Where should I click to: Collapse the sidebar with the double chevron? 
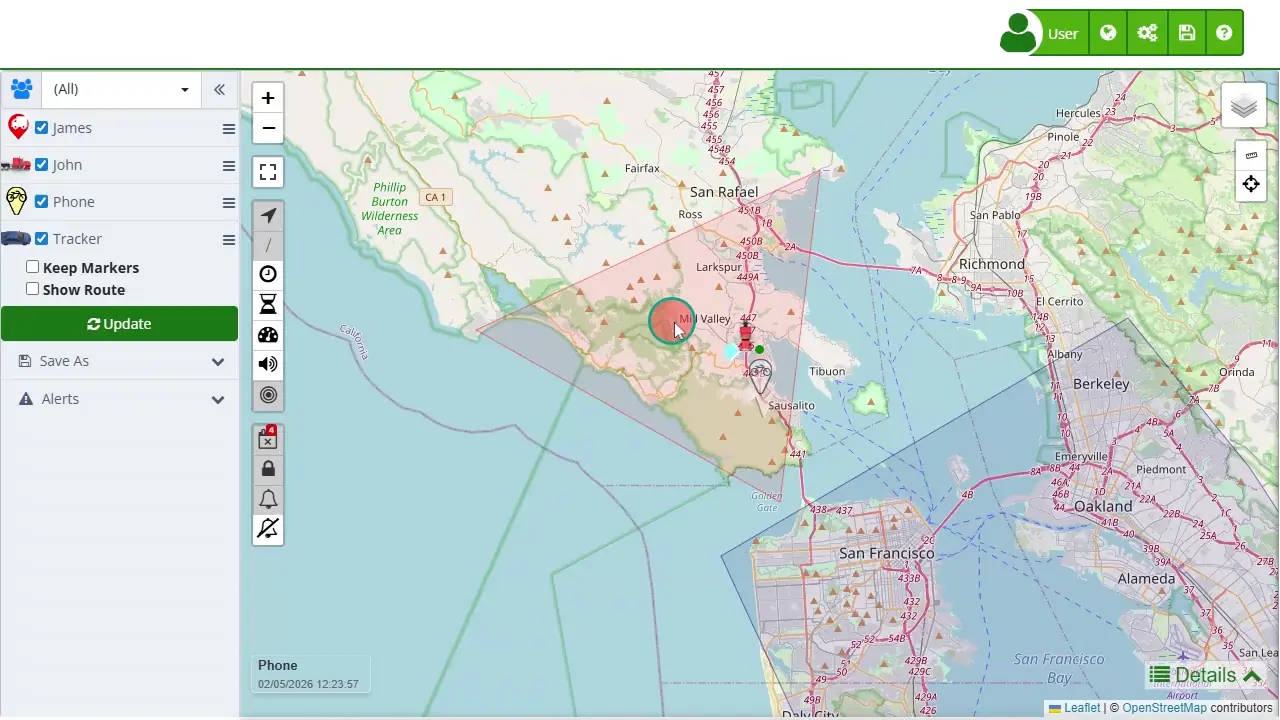[x=219, y=89]
